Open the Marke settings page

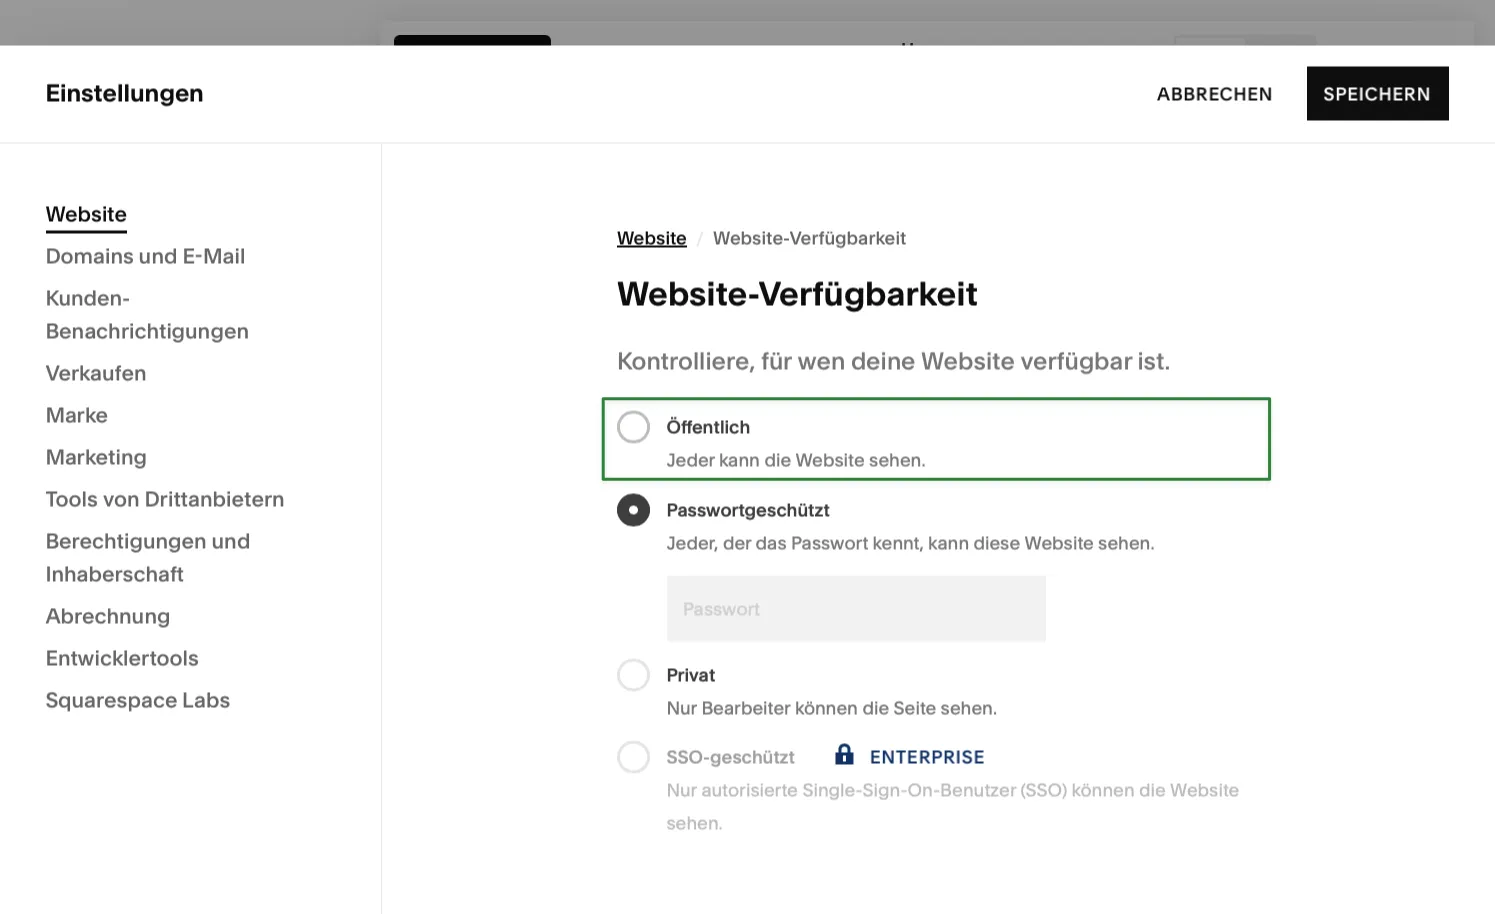[76, 415]
